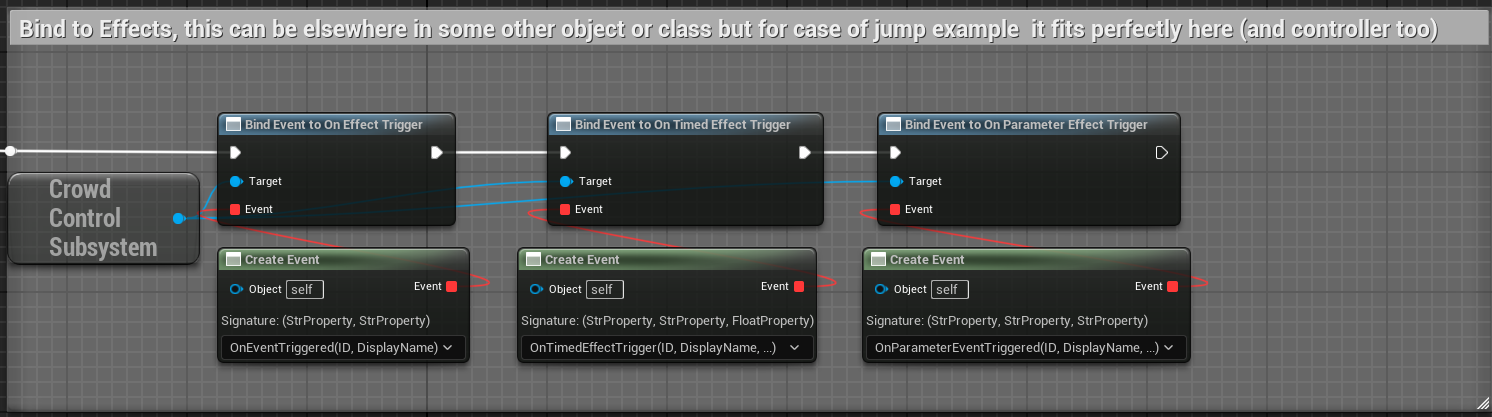The width and height of the screenshot is (1492, 417).
Task: Click Object pin on middle Create Event node
Action: tap(536, 290)
